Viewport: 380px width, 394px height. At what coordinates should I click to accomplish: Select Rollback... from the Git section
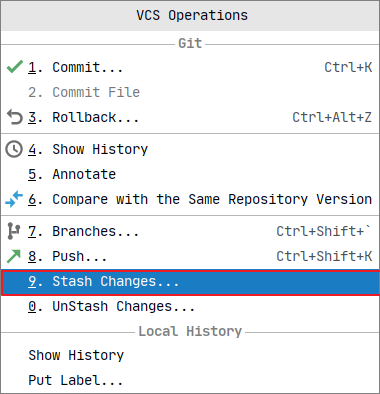(190, 117)
